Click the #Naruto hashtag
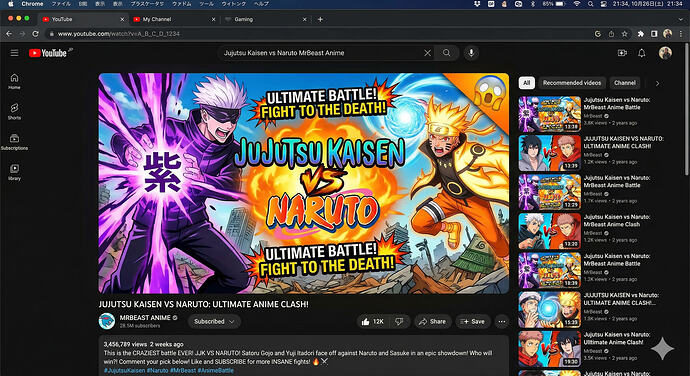The height and width of the screenshot is (376, 690). [158, 370]
